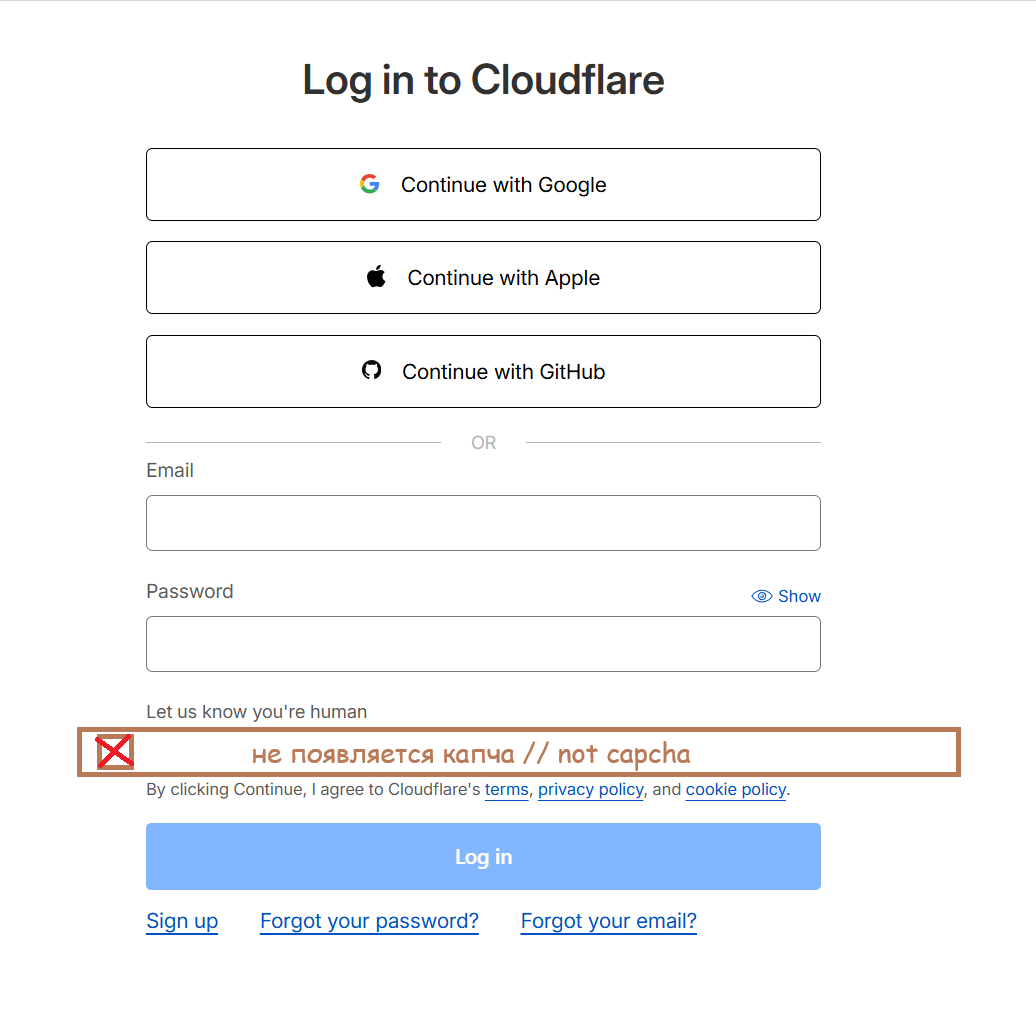The width and height of the screenshot is (1036, 1020).
Task: Click the Password field label
Action: 190,592
